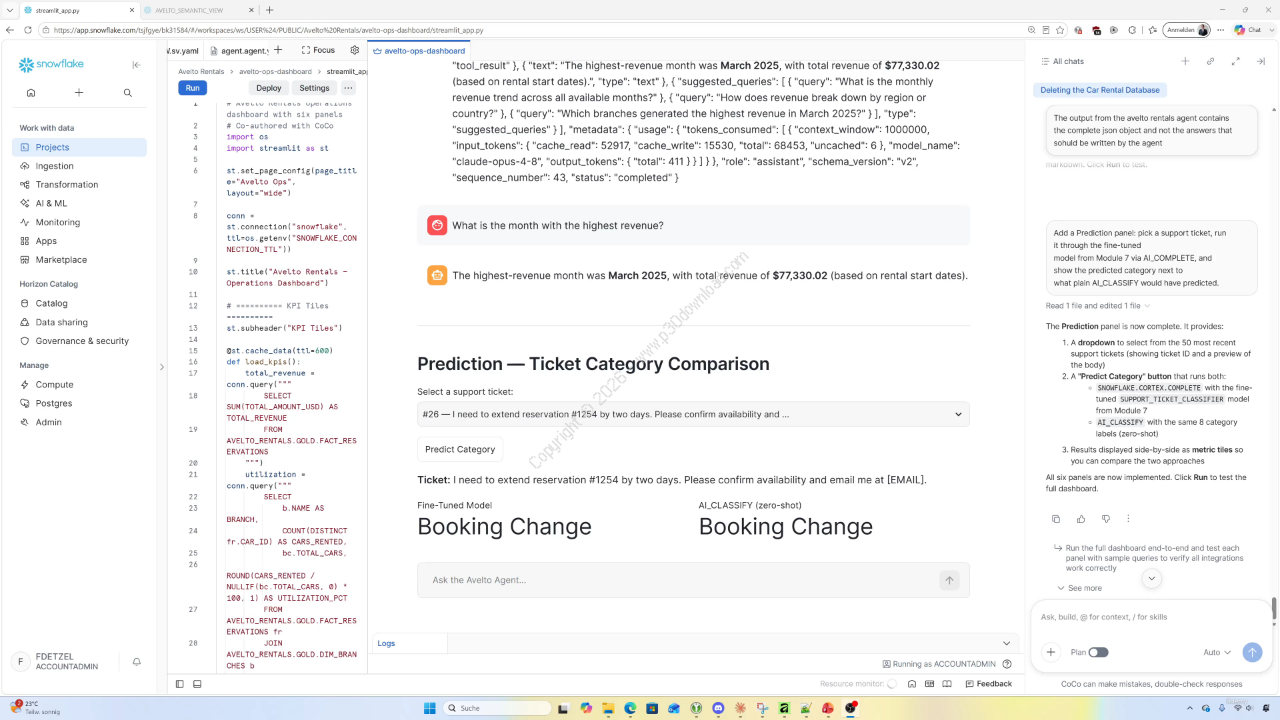
Task: Click the scroll-to-bottom chevron in chat
Action: click(x=1152, y=579)
